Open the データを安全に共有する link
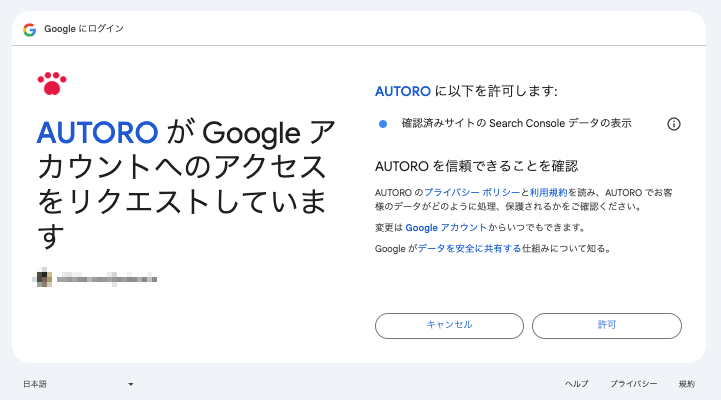This screenshot has height=400, width=721. 469,249
